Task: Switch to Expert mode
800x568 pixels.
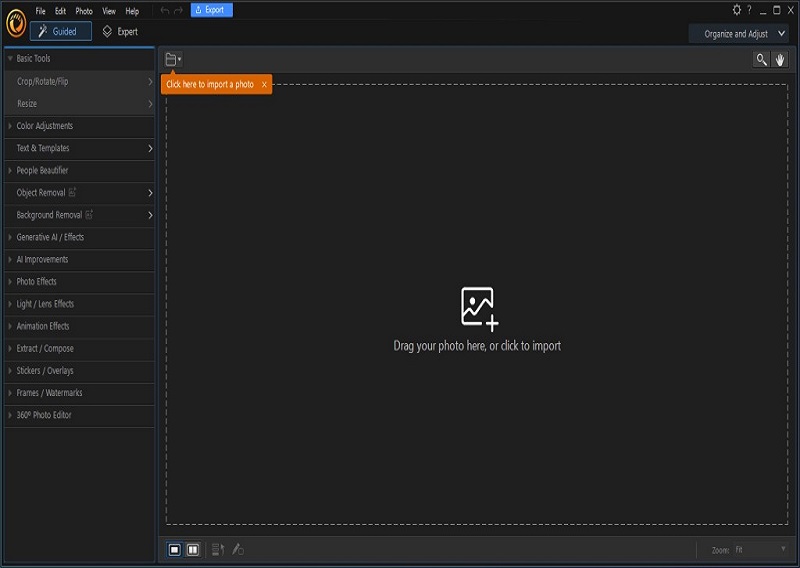Action: pos(120,32)
